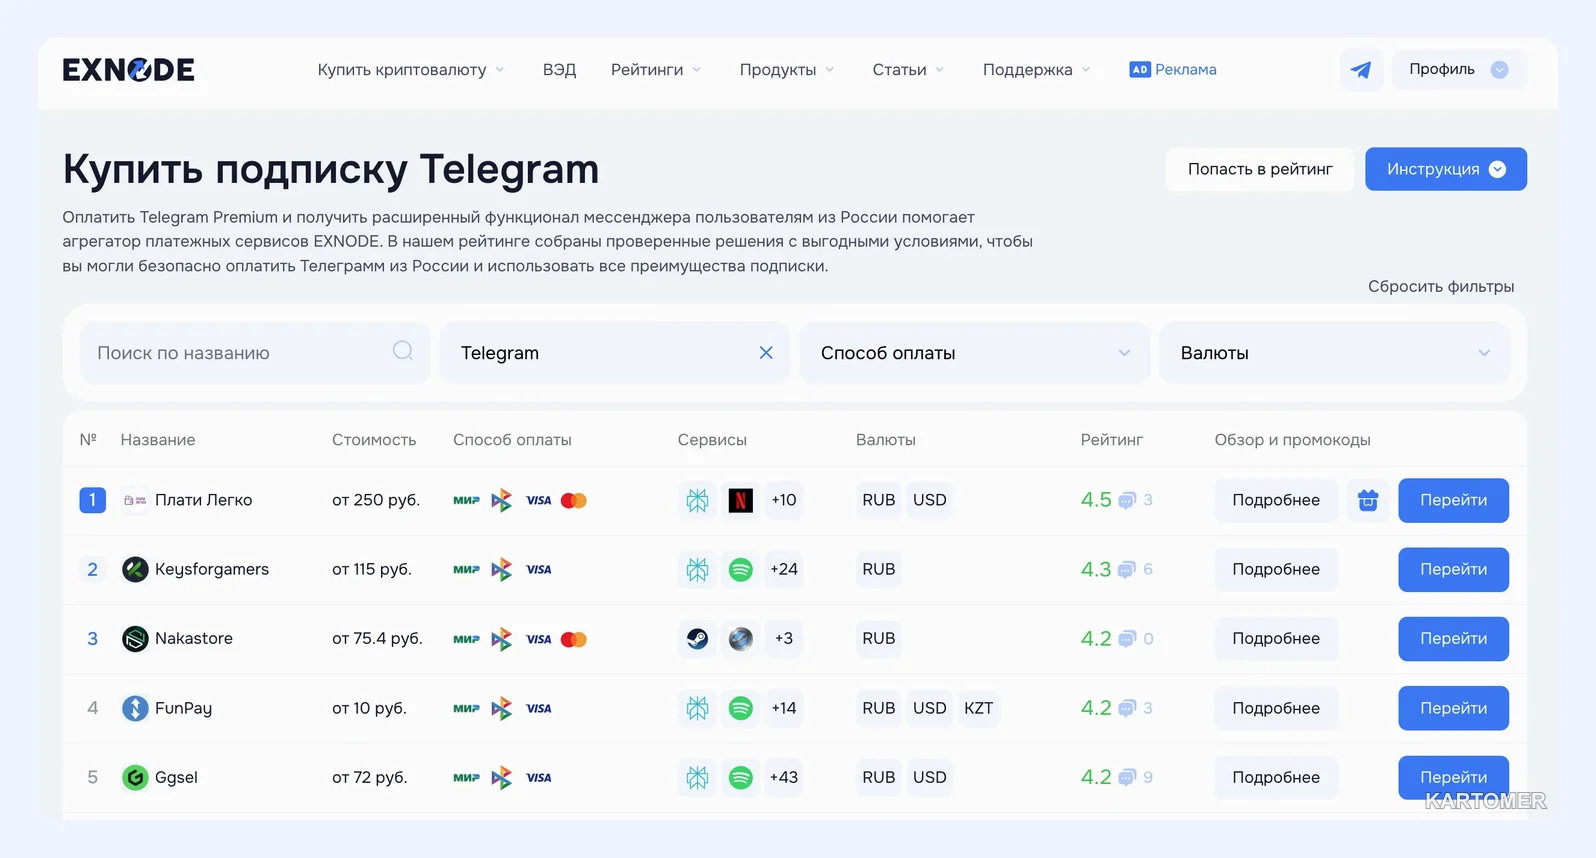Open the Рейтинги menu
Screen dimensions: 1596x858
click(x=656, y=70)
